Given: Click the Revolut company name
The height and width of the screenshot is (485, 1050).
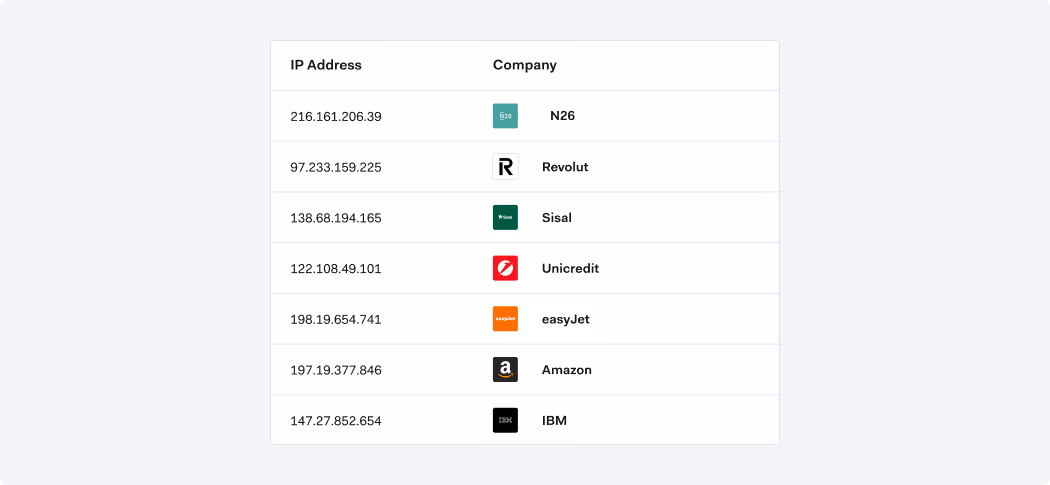Looking at the screenshot, I should [x=565, y=167].
